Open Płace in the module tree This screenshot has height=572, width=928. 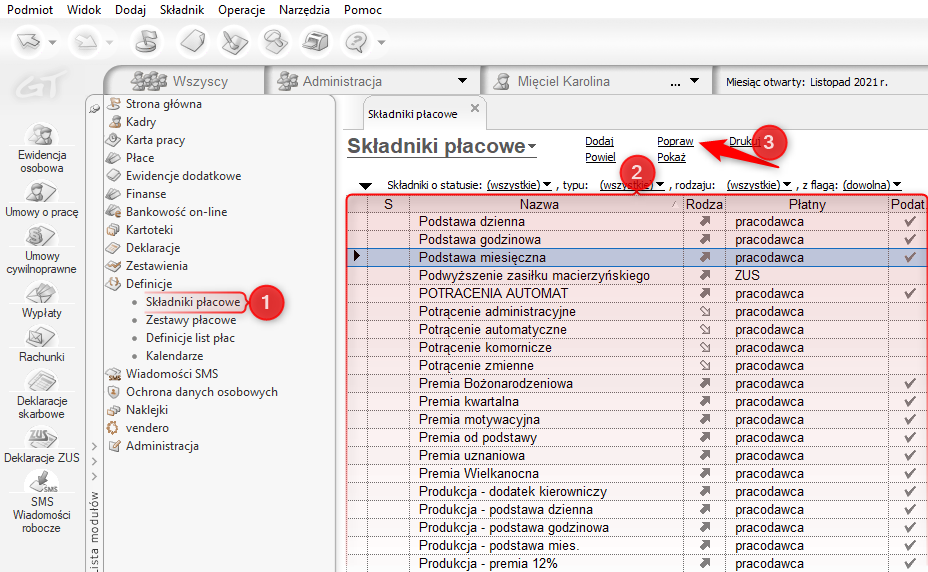[140, 158]
